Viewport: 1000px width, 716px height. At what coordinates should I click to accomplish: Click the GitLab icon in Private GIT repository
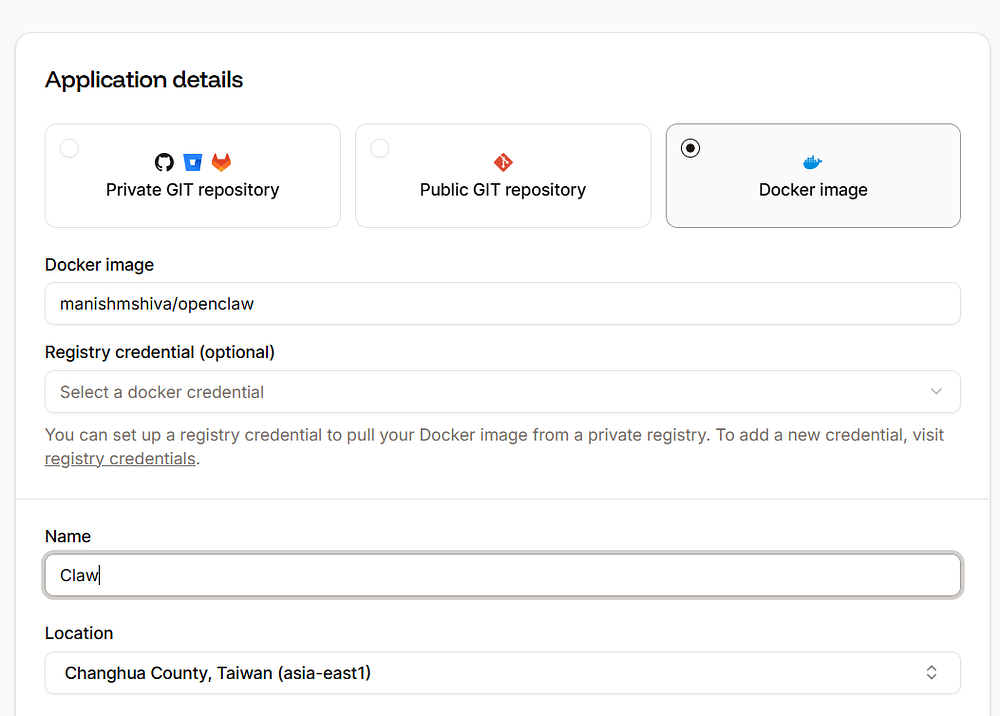(220, 162)
